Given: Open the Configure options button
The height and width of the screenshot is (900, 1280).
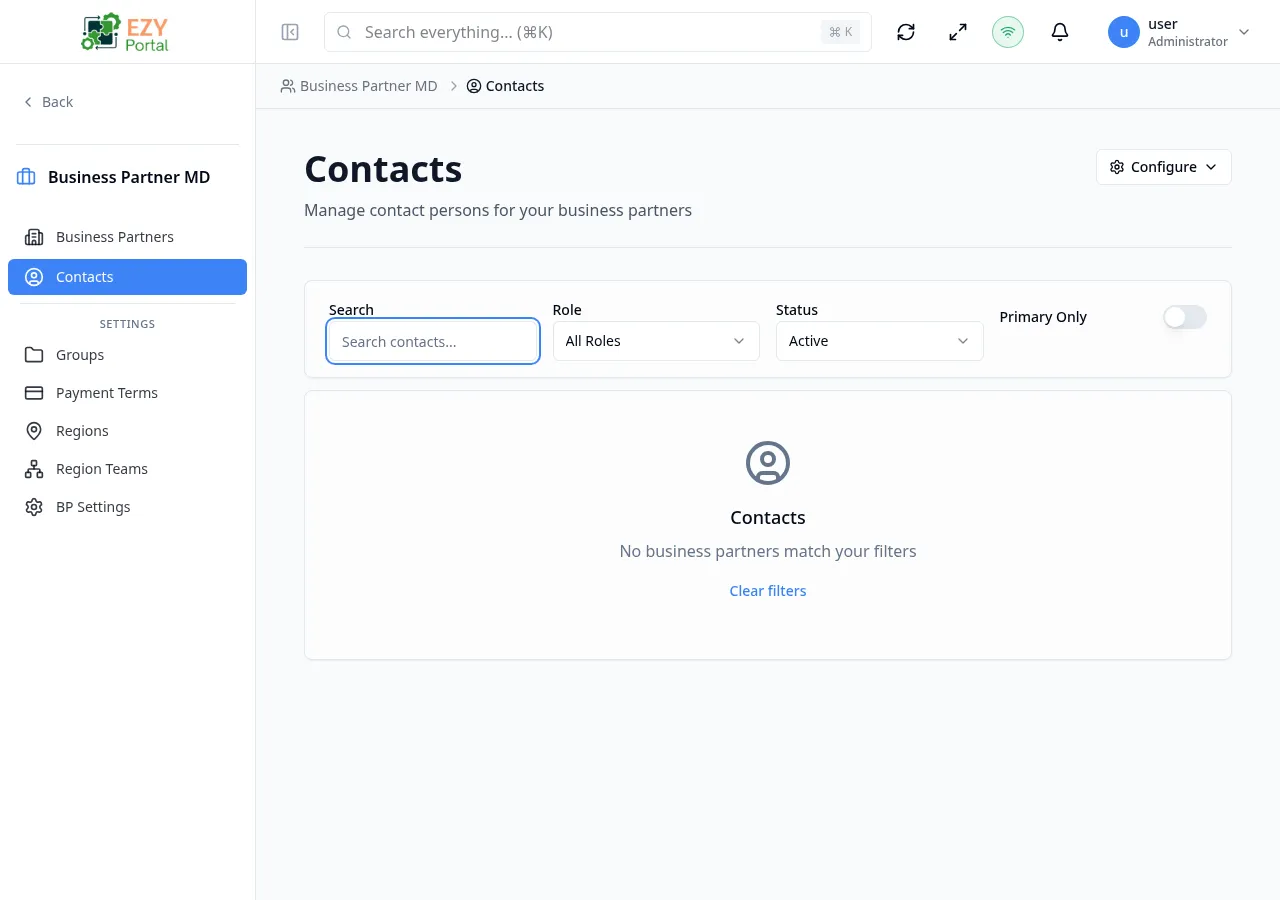Looking at the screenshot, I should (x=1163, y=166).
